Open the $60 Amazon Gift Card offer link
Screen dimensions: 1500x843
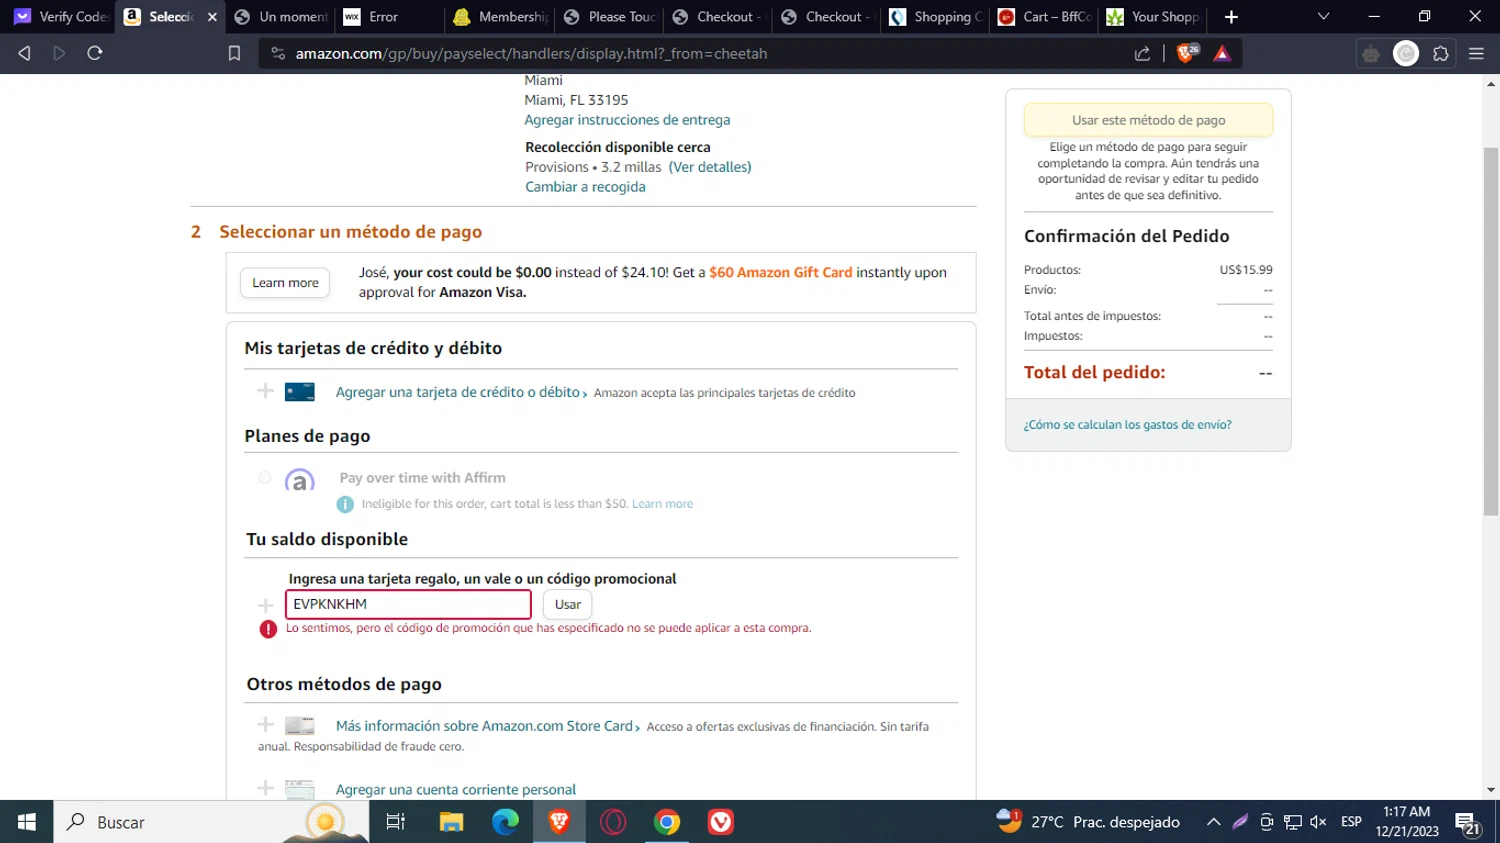tap(781, 272)
